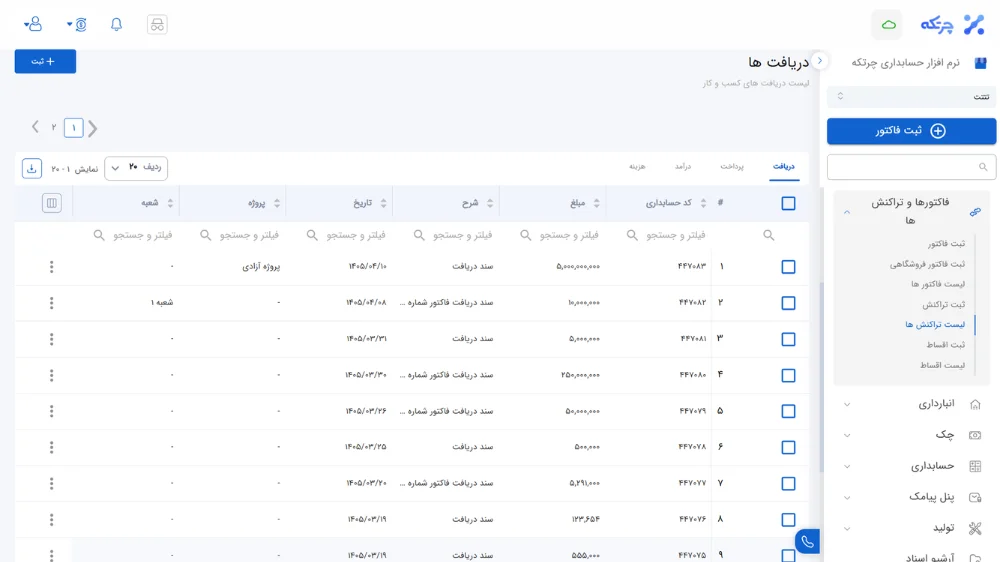Expand the حسابداری sidebar section
The image size is (1000, 562).
[911, 466]
